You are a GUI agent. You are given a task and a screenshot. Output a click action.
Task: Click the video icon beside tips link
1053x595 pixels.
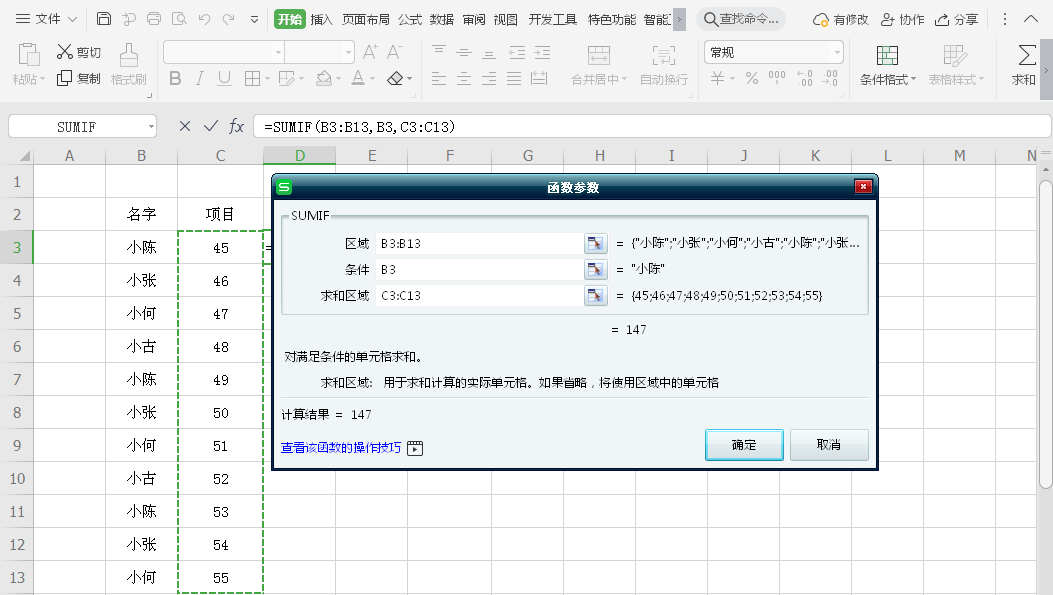click(x=415, y=448)
